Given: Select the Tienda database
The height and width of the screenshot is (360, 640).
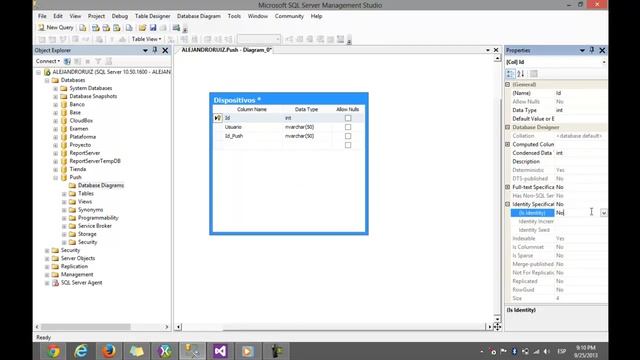Looking at the screenshot, I should point(78,169).
